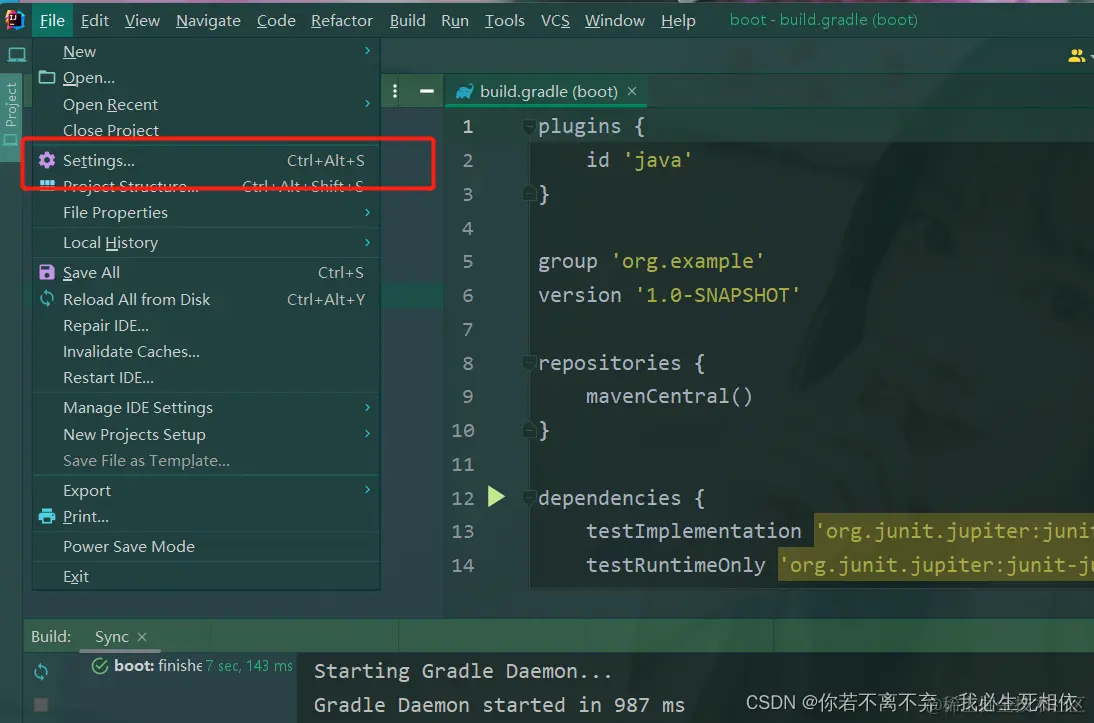Viewport: 1094px width, 723px height.
Task: Collapse the dependencies block fold marker
Action: [529, 498]
